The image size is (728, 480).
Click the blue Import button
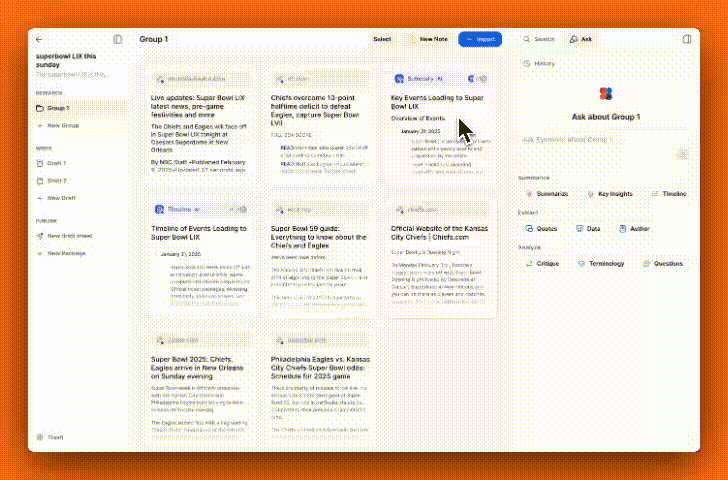pos(480,39)
